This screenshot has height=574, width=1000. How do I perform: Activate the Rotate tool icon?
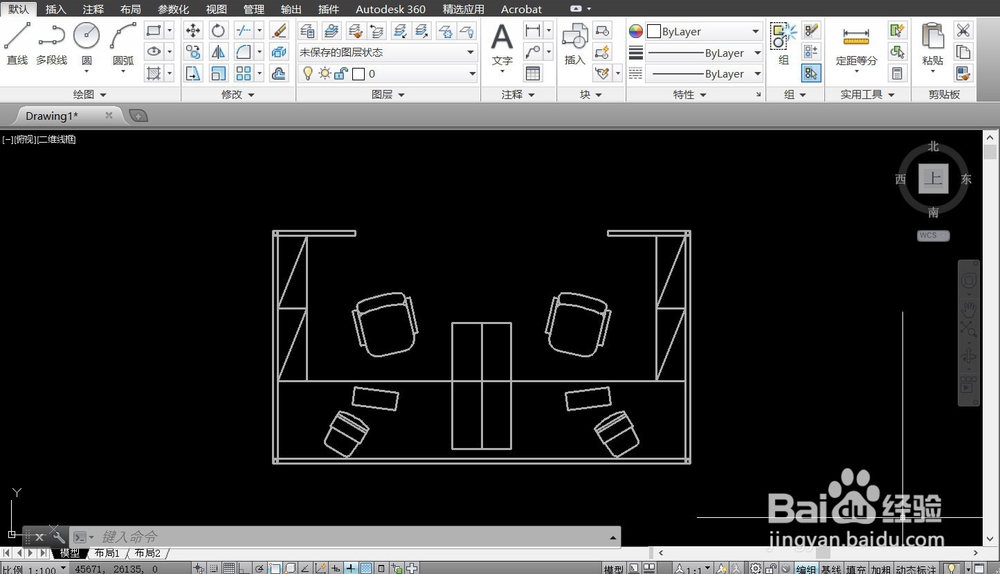click(x=218, y=30)
